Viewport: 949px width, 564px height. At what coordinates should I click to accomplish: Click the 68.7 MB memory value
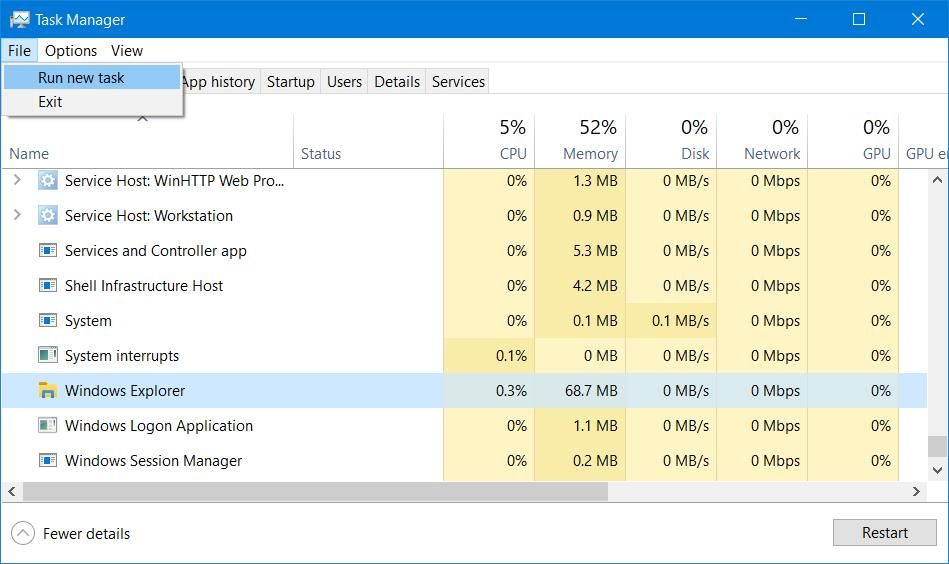[x=591, y=391]
